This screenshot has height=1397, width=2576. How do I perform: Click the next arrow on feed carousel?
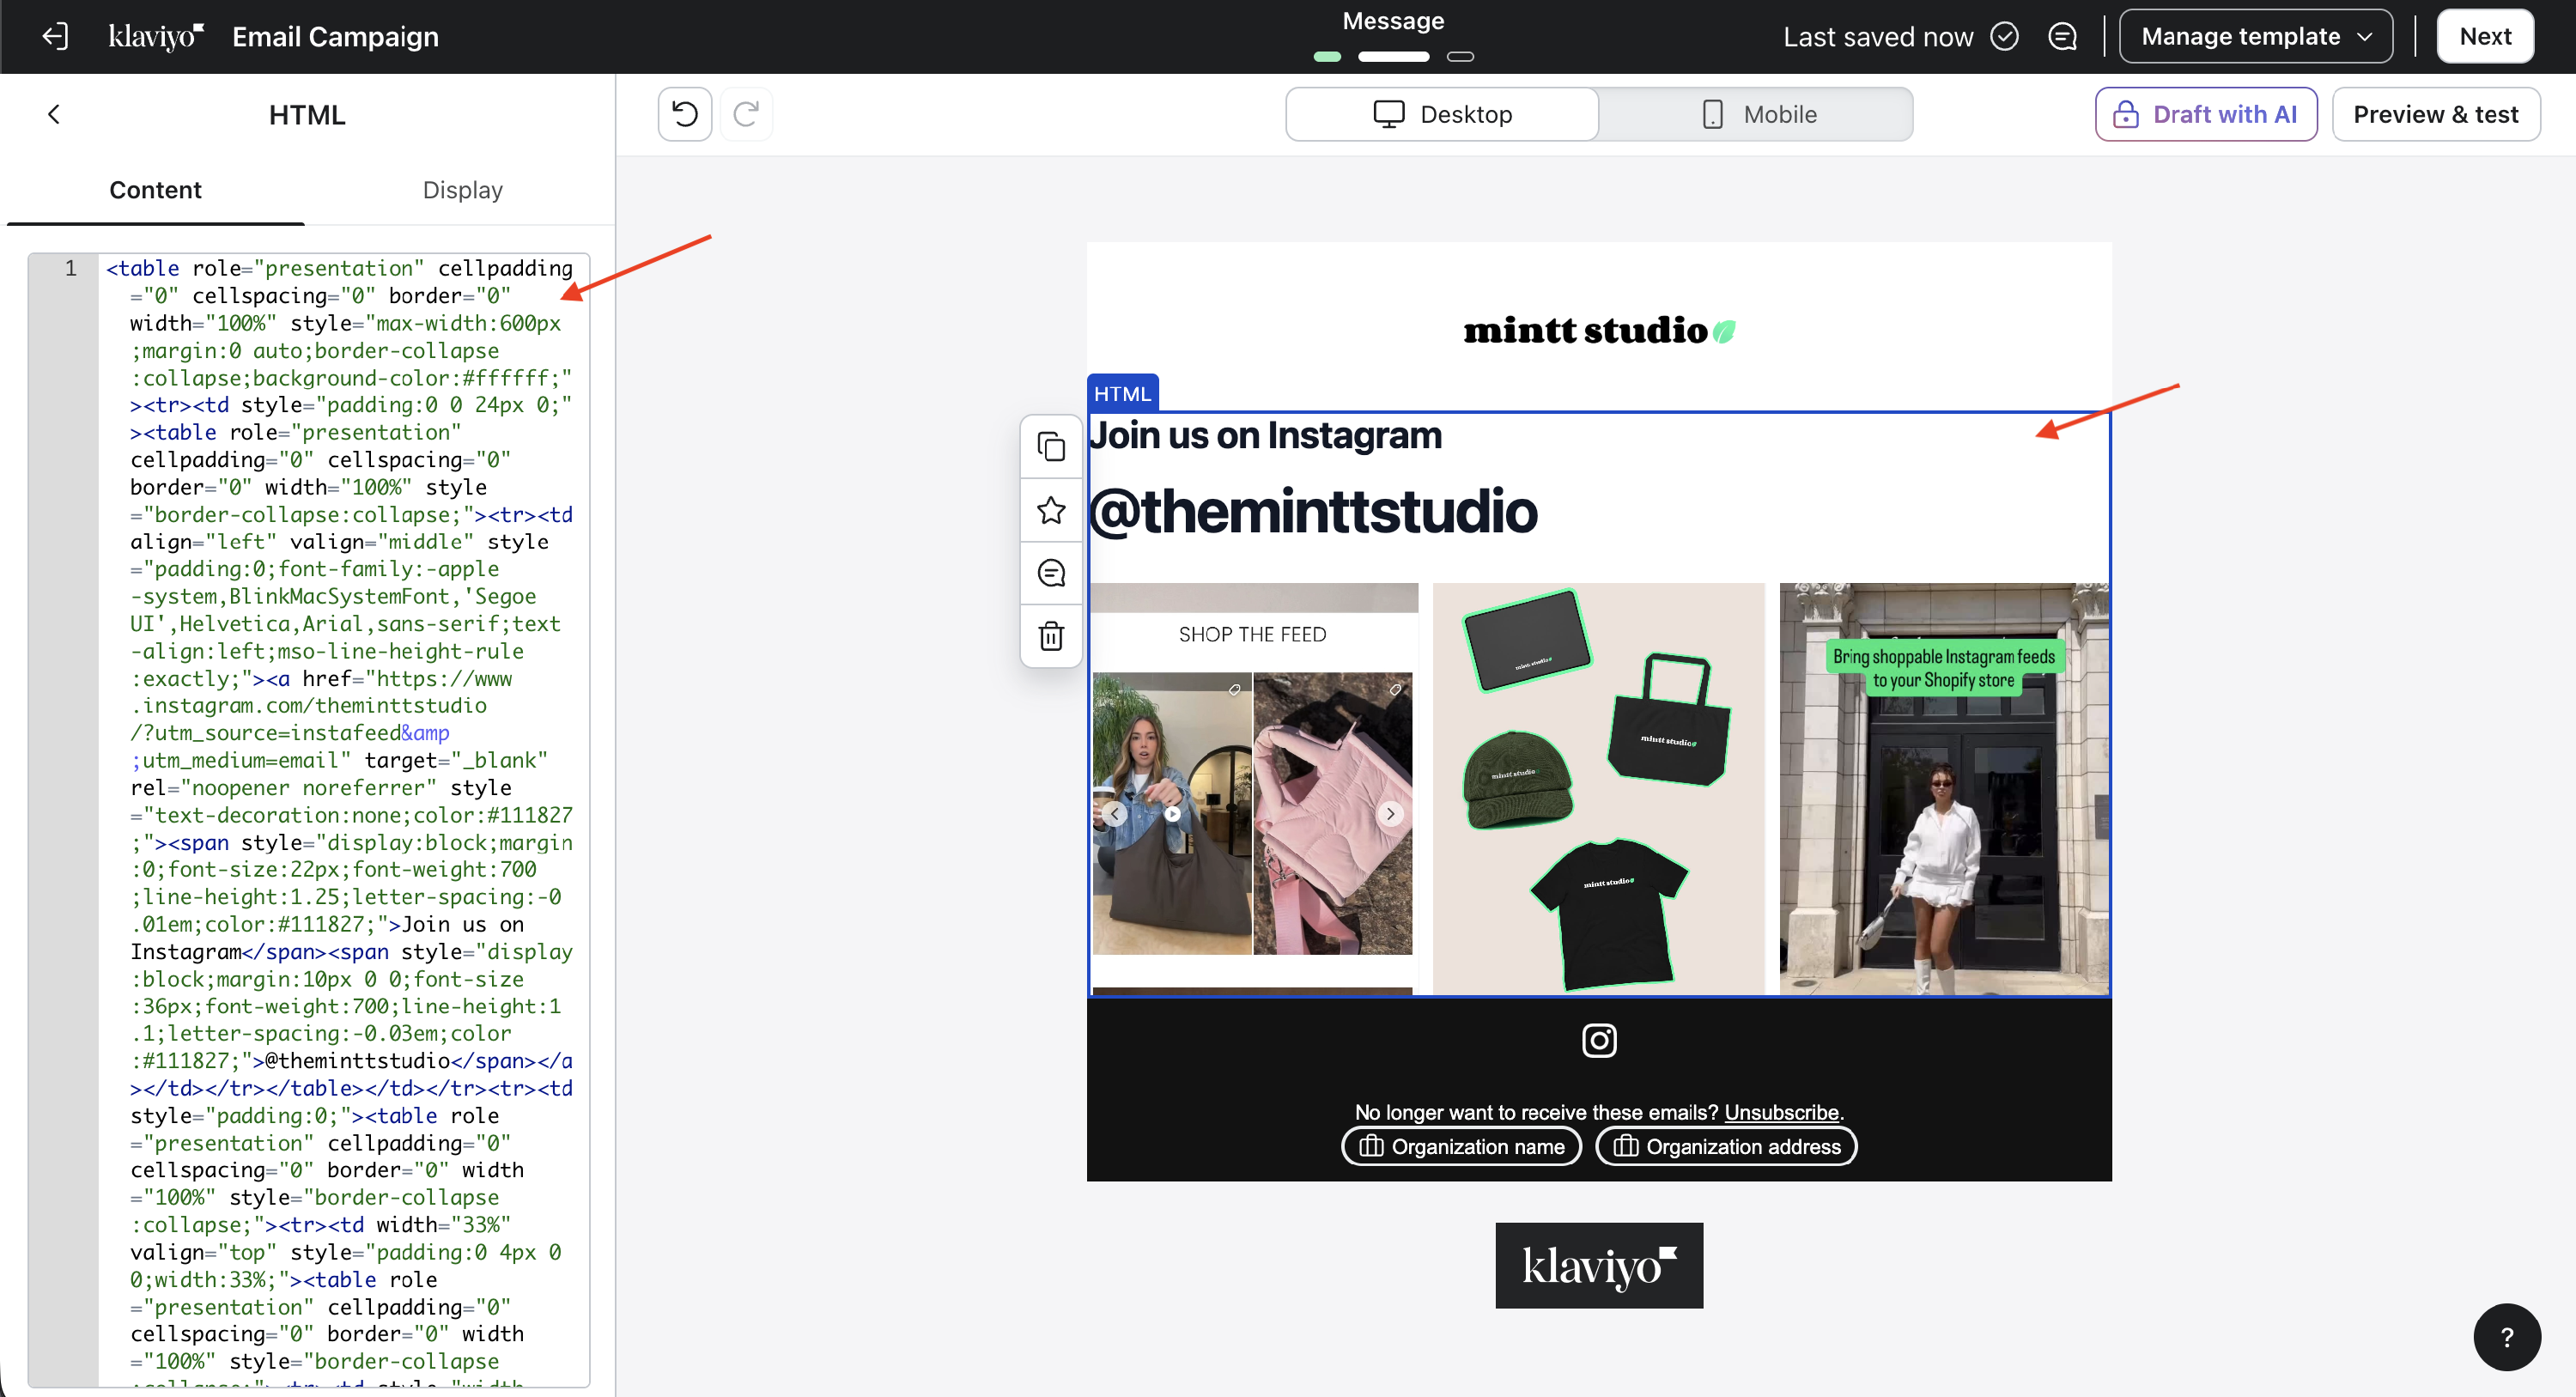(1390, 814)
